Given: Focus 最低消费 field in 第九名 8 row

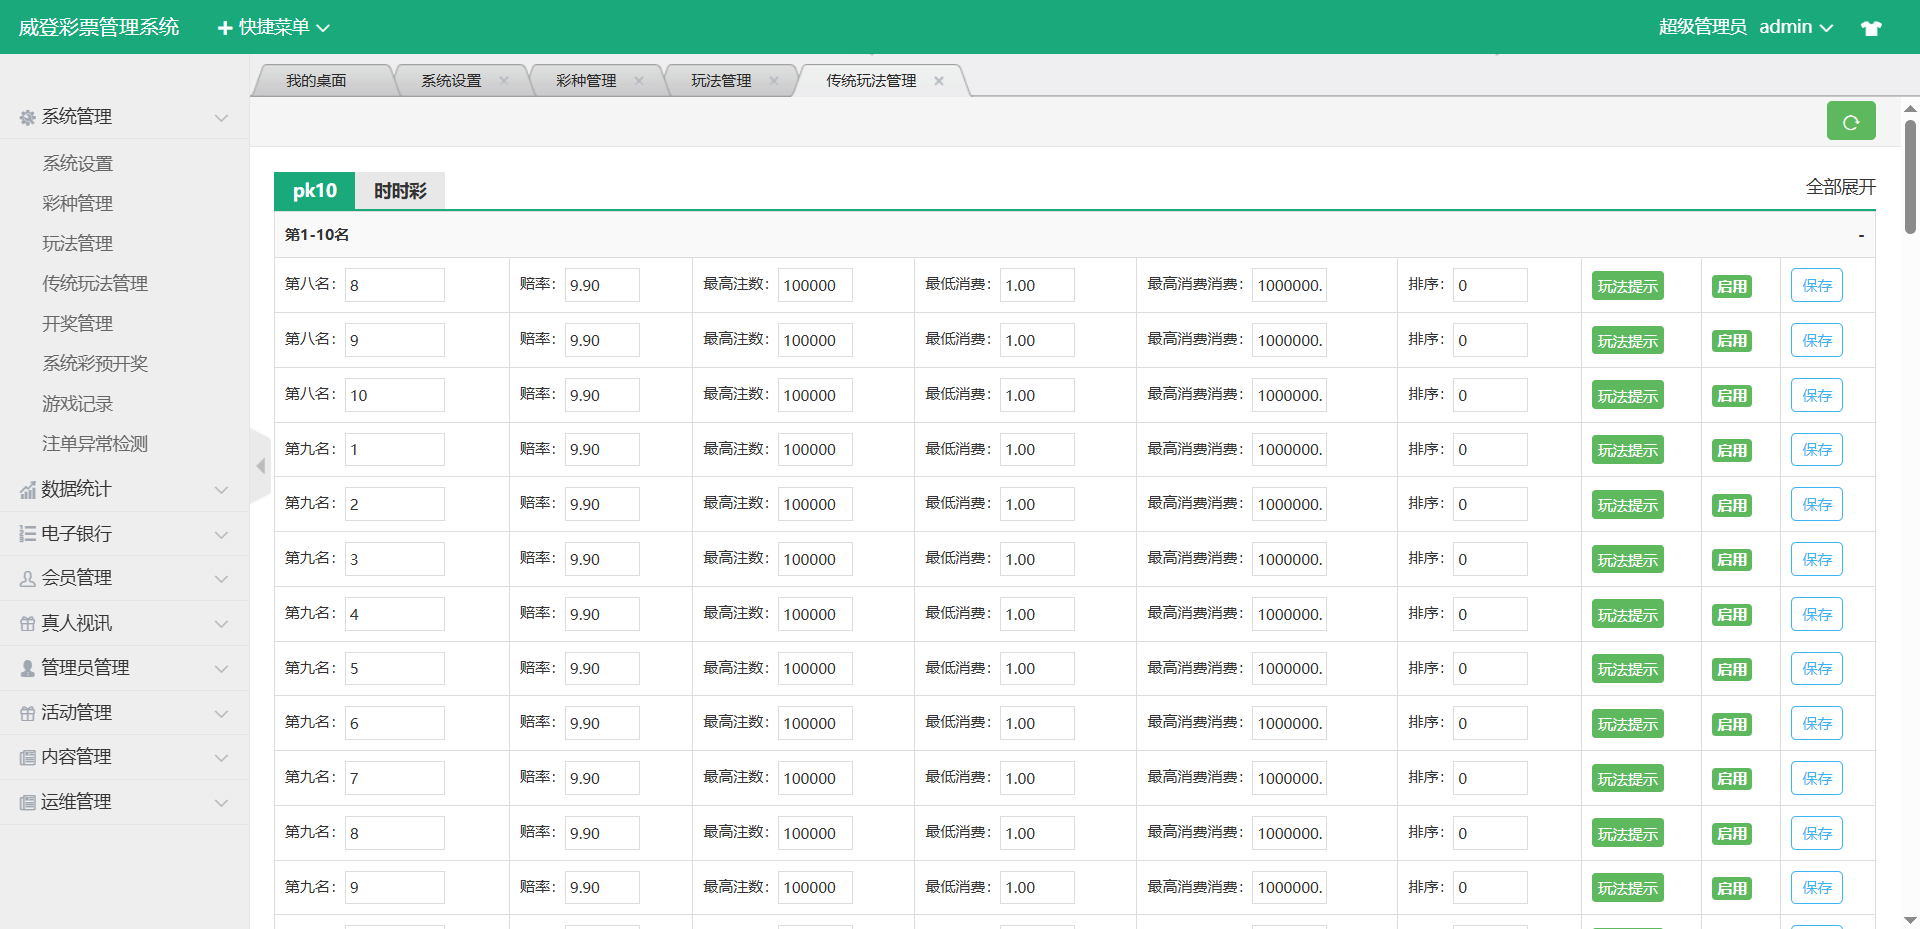Looking at the screenshot, I should [x=1037, y=834].
